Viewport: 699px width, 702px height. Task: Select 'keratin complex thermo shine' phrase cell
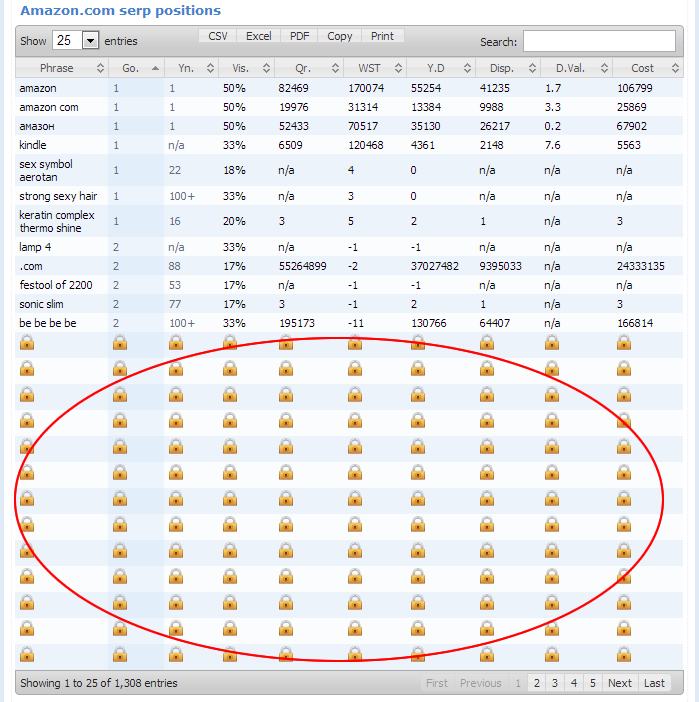(62, 221)
